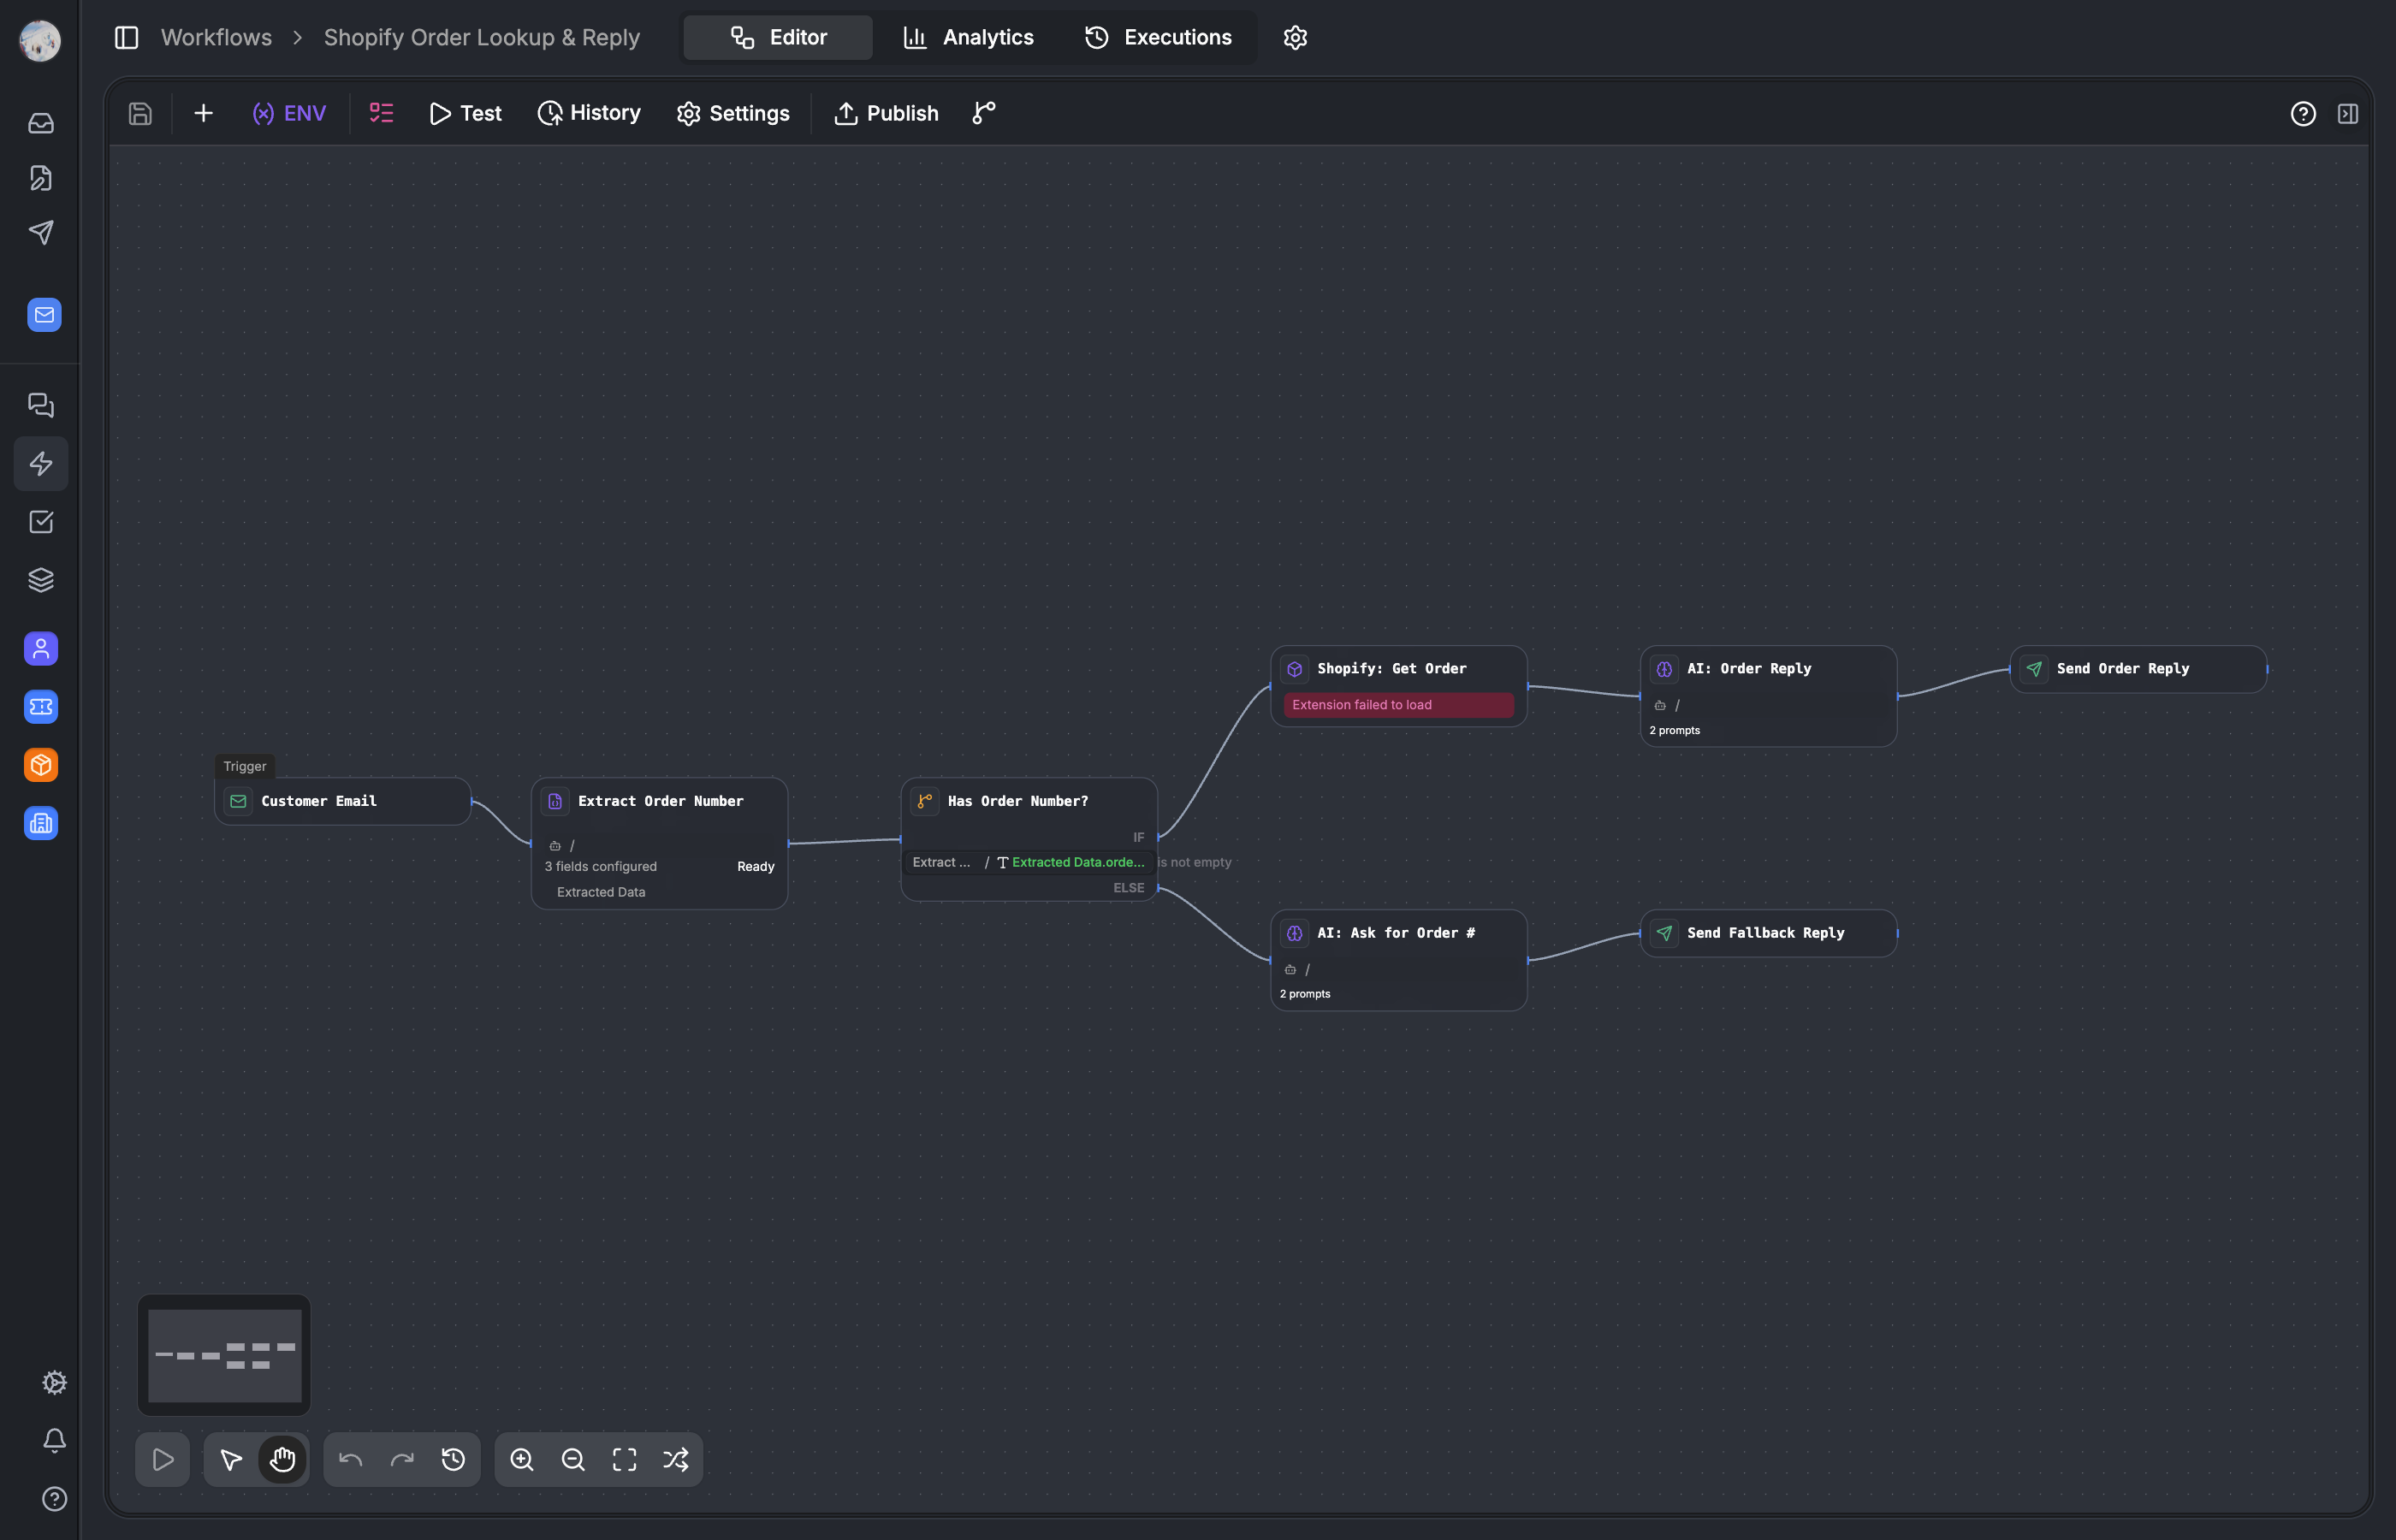Image resolution: width=2396 pixels, height=1540 pixels.
Task: Click the auto layout shuffle icon
Action: tap(676, 1459)
